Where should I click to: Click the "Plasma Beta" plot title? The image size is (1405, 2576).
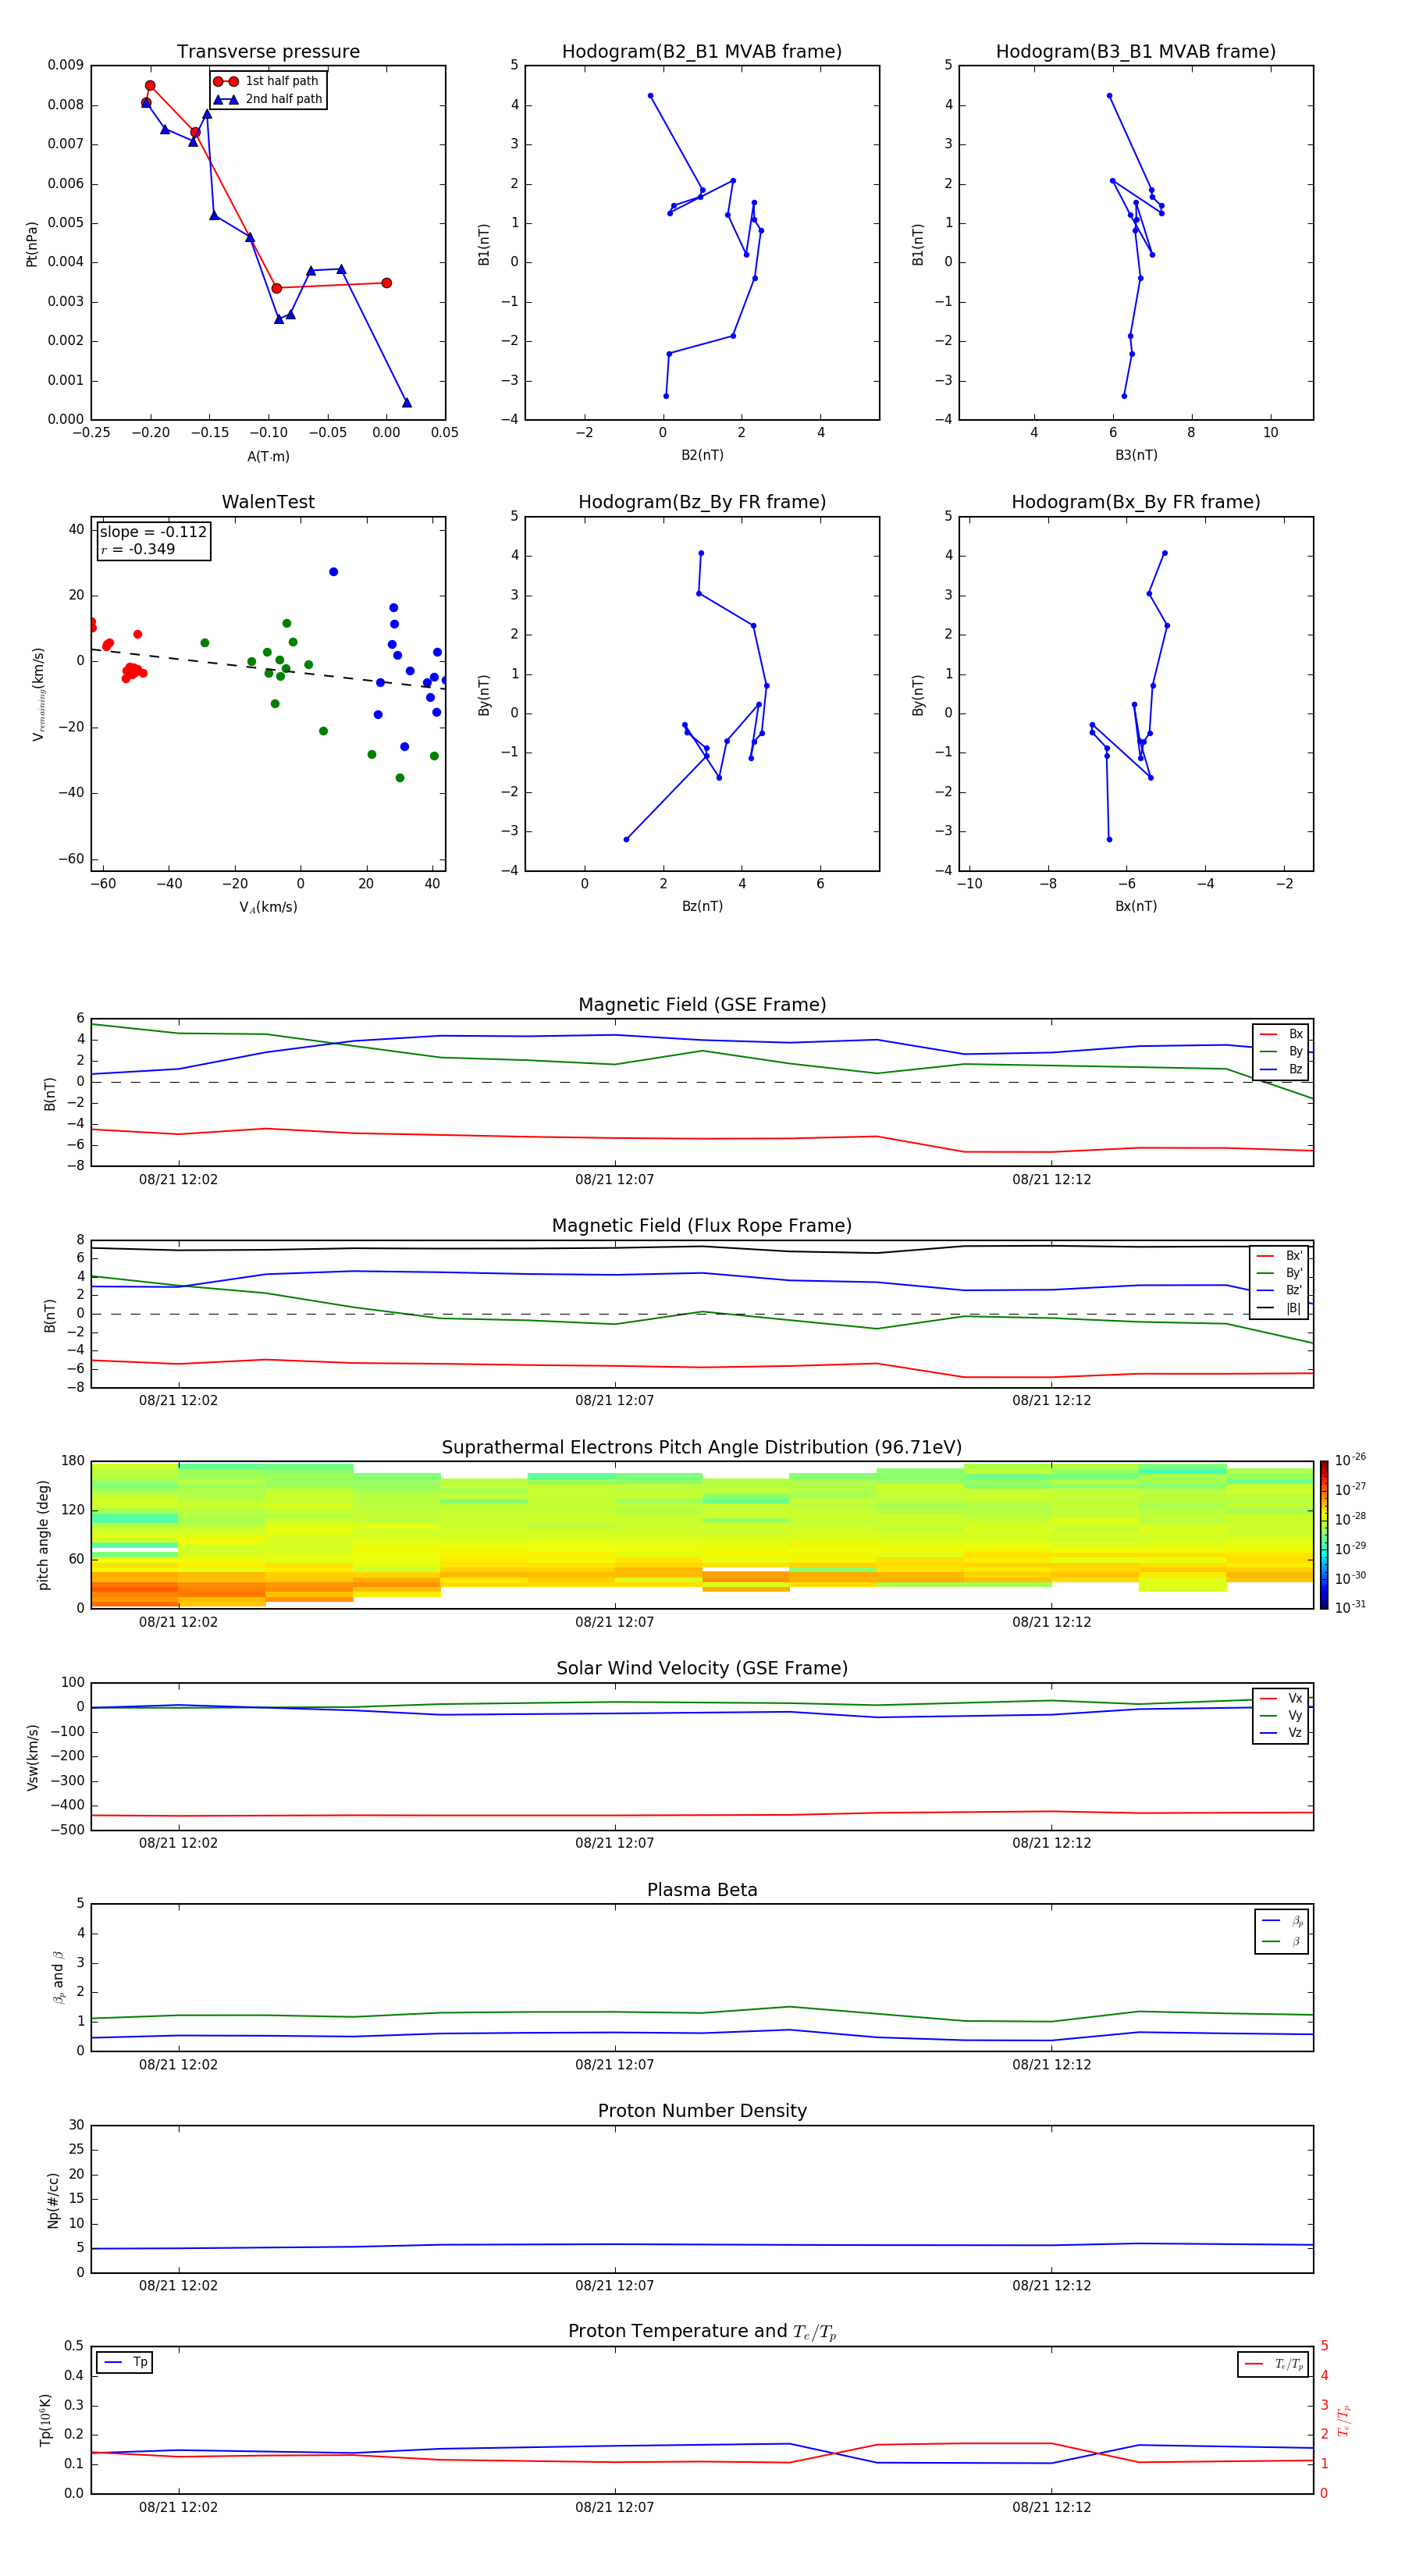702,1890
